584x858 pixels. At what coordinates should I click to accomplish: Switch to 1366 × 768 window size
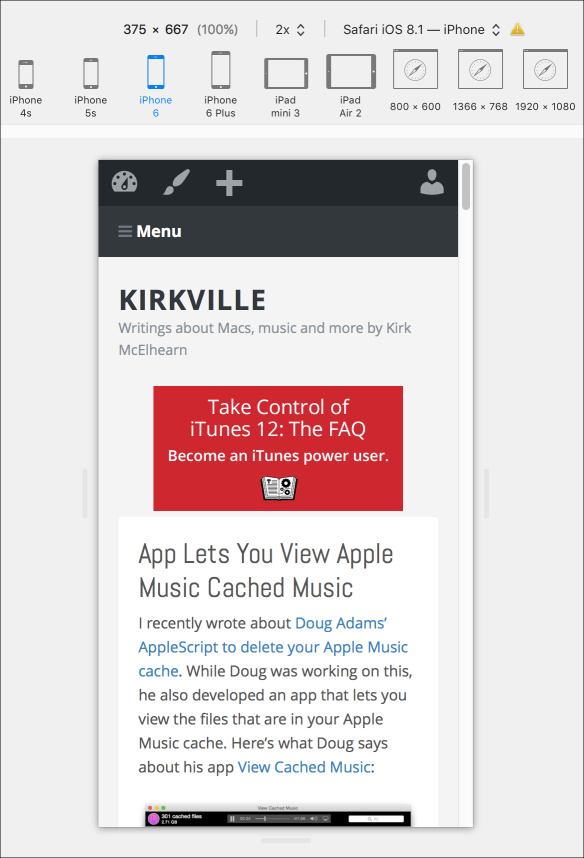pyautogui.click(x=480, y=80)
